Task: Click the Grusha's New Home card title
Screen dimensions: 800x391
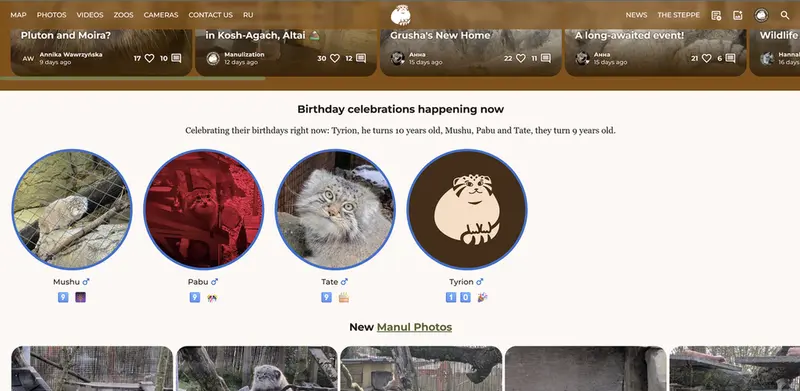Action: point(440,35)
